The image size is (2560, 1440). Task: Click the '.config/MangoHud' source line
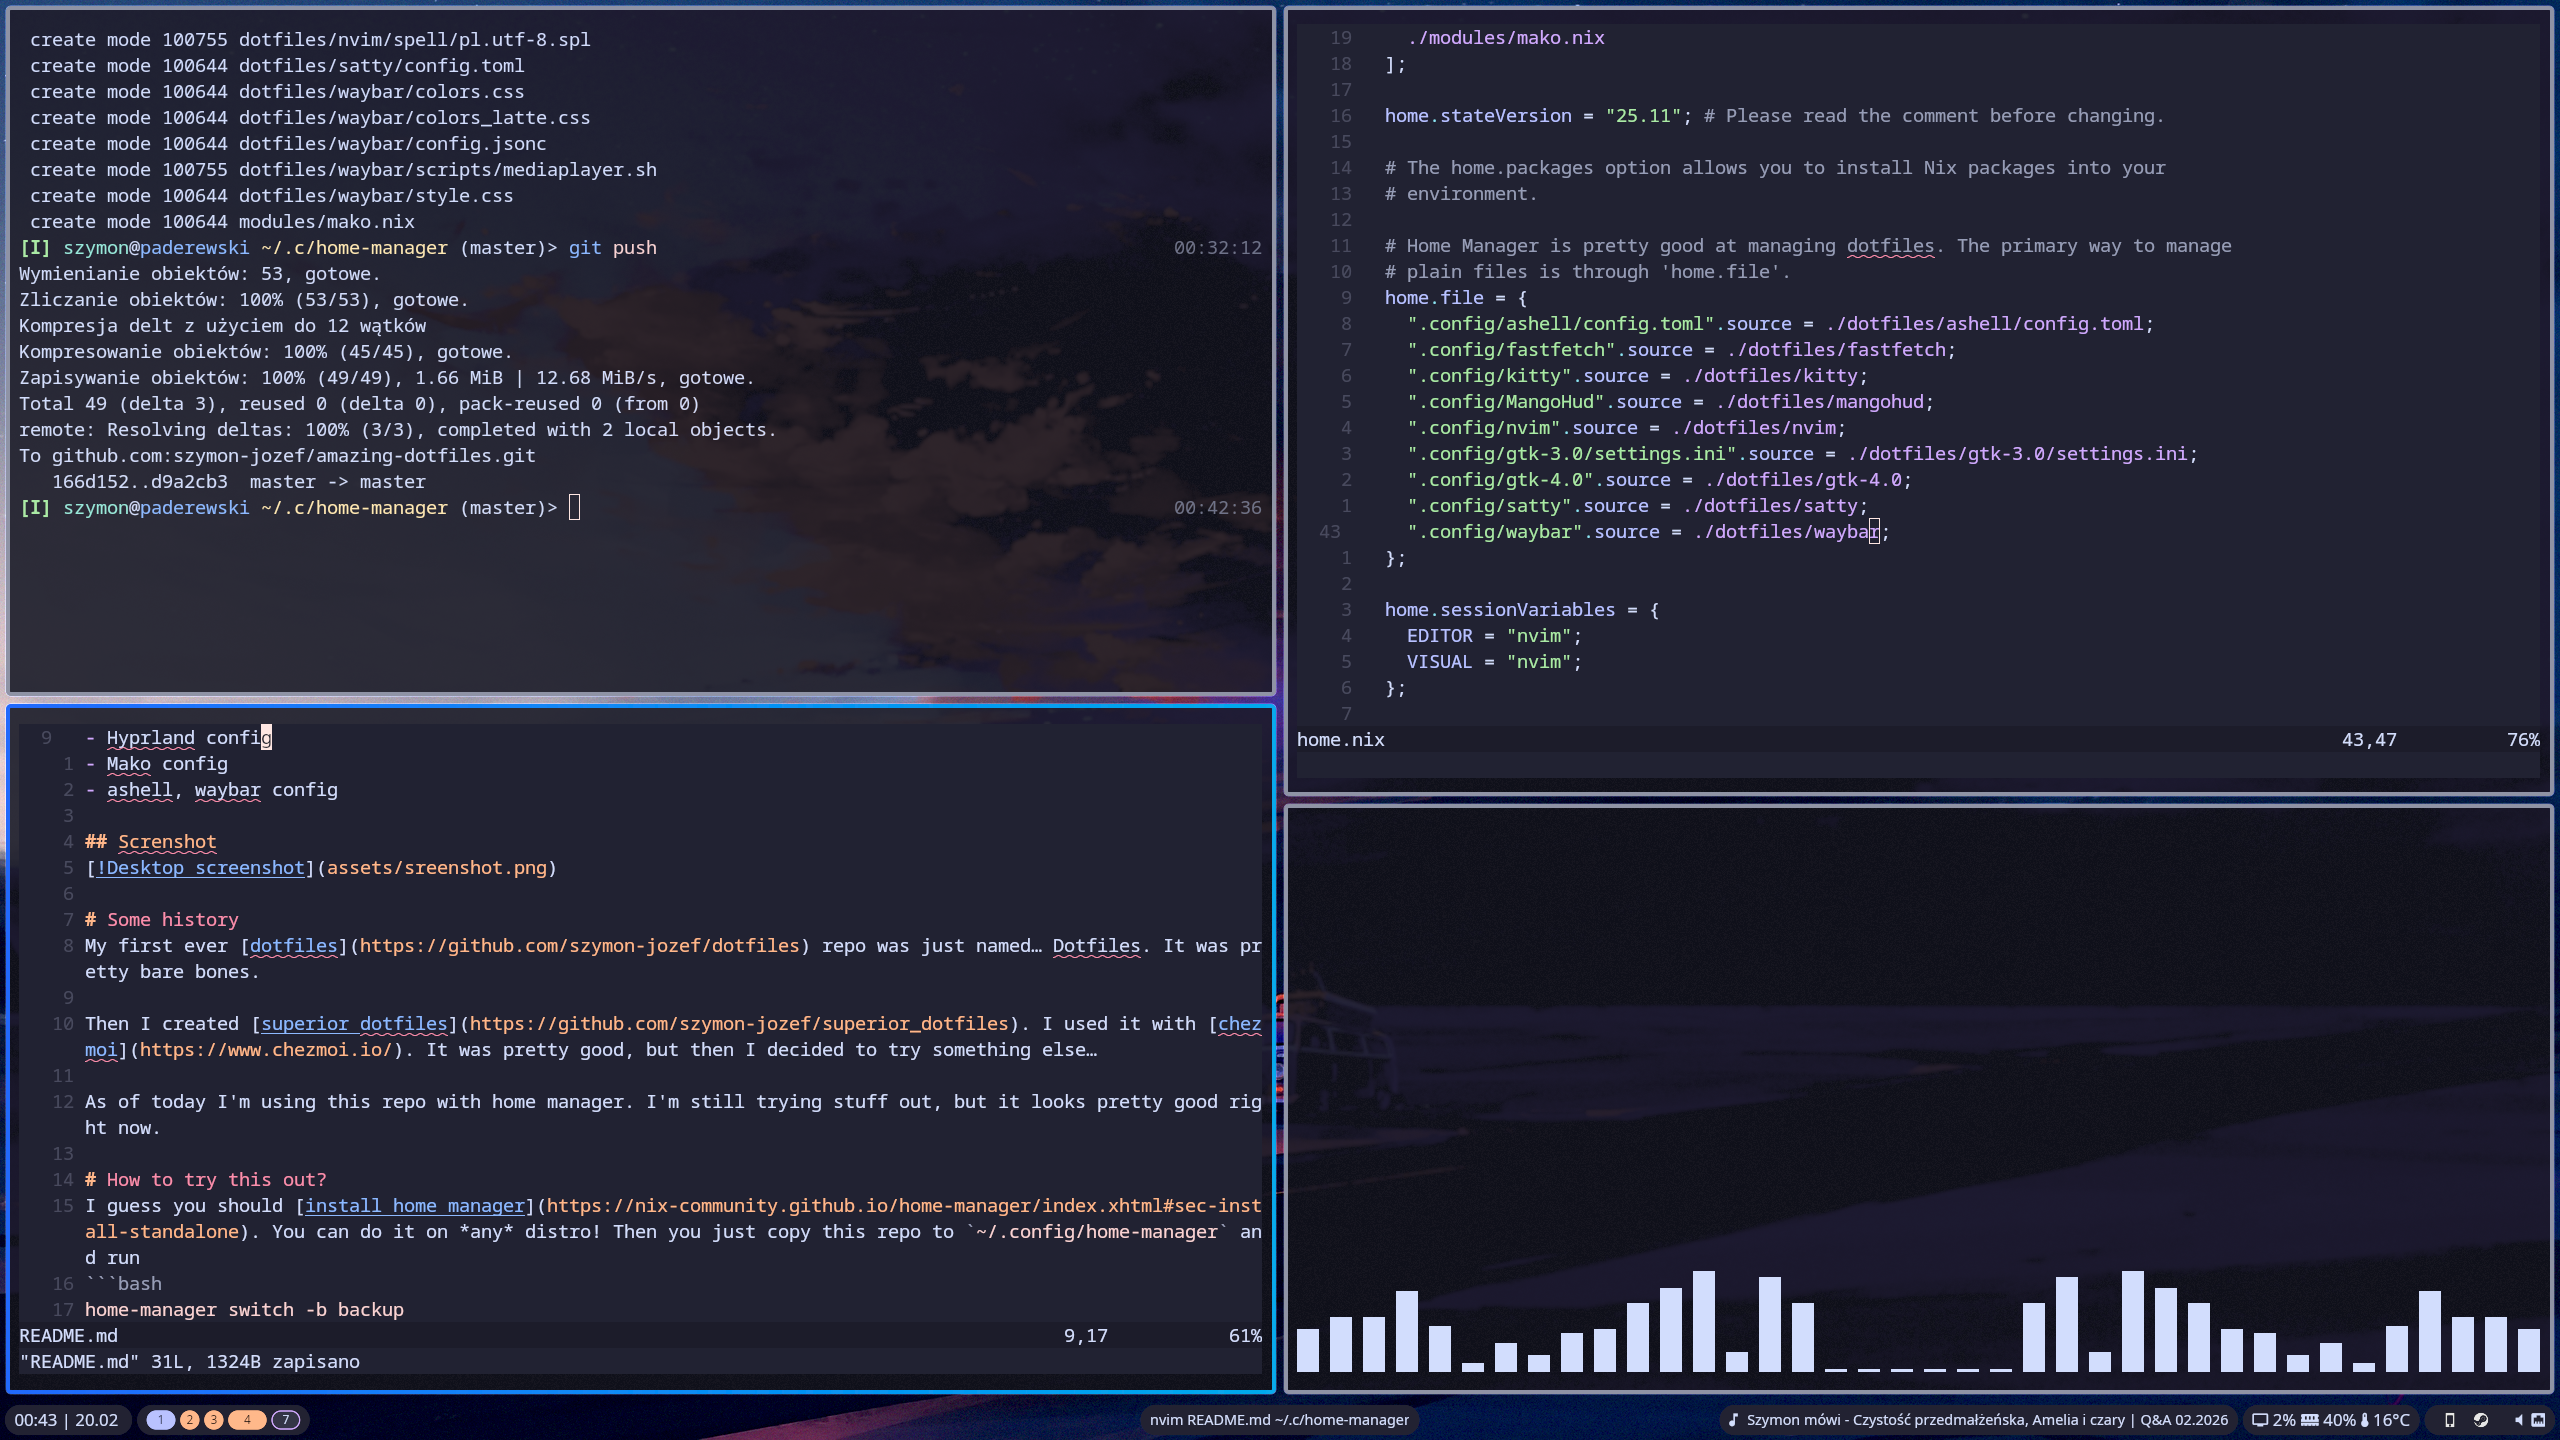[x=1671, y=401]
